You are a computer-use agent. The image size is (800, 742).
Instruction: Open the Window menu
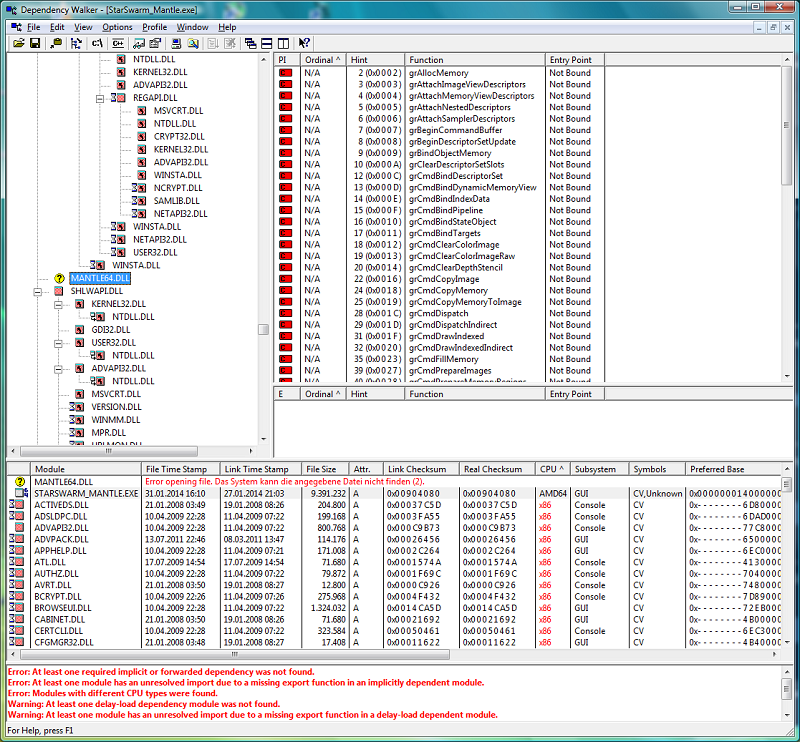tap(192, 27)
